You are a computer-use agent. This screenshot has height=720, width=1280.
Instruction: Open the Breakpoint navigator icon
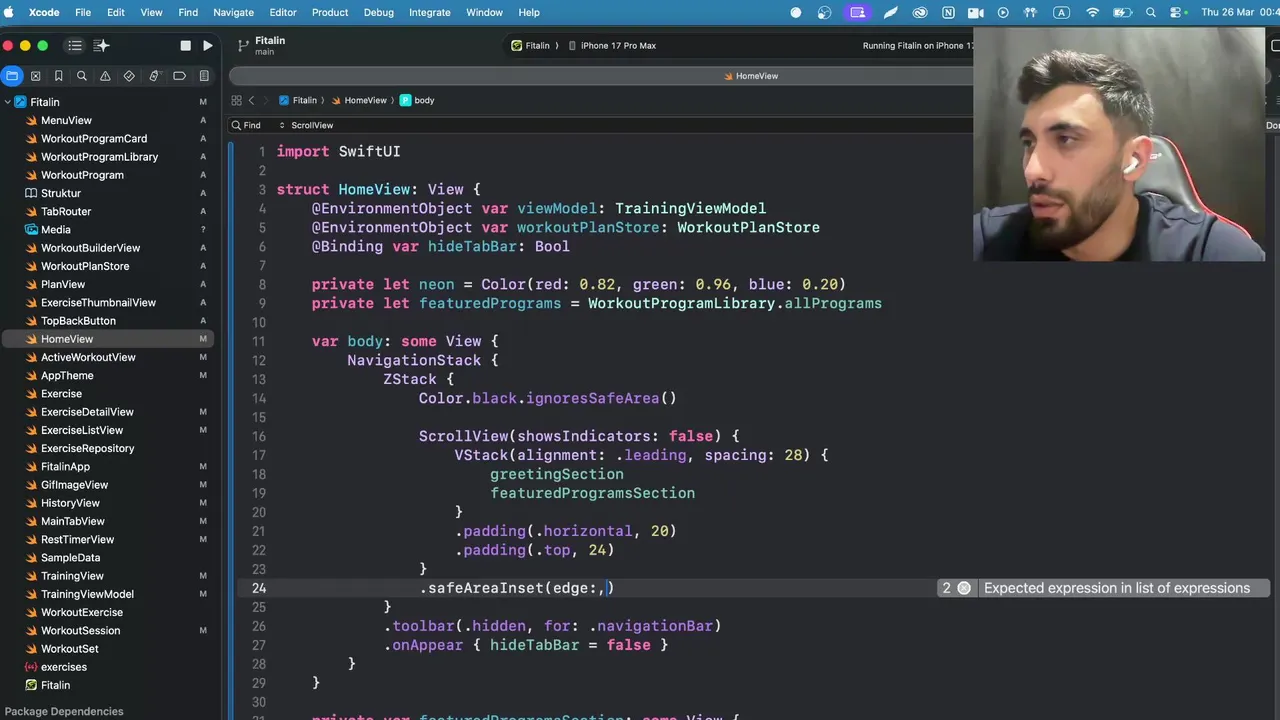coord(179,76)
